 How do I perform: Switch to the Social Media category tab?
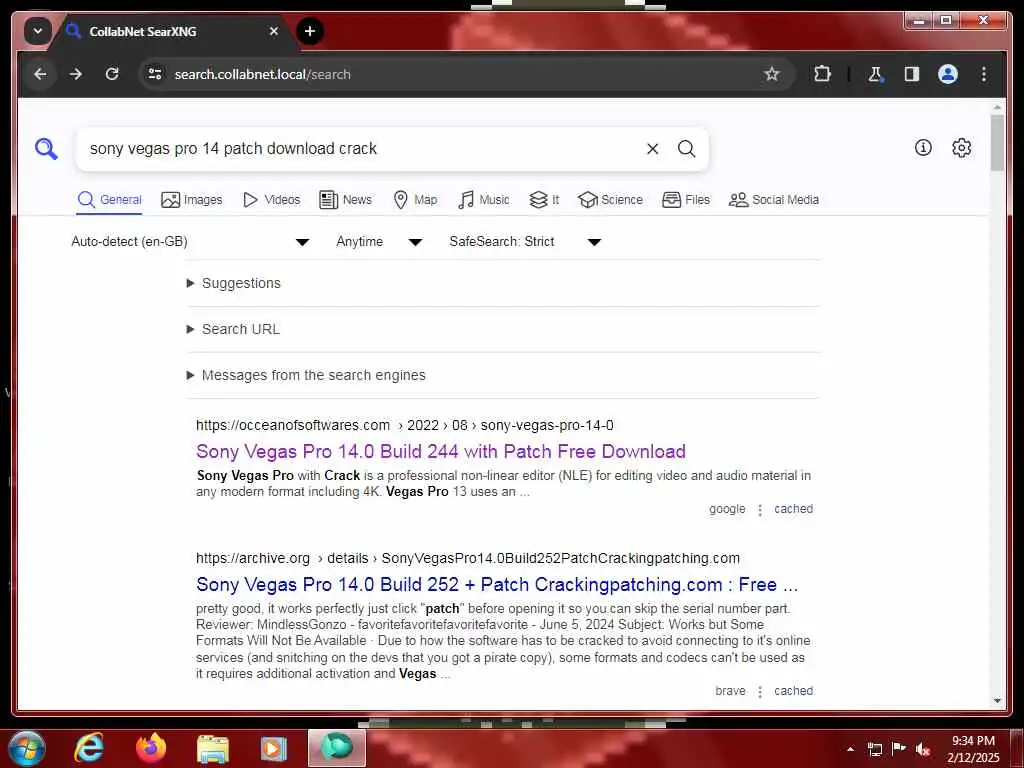tap(774, 200)
